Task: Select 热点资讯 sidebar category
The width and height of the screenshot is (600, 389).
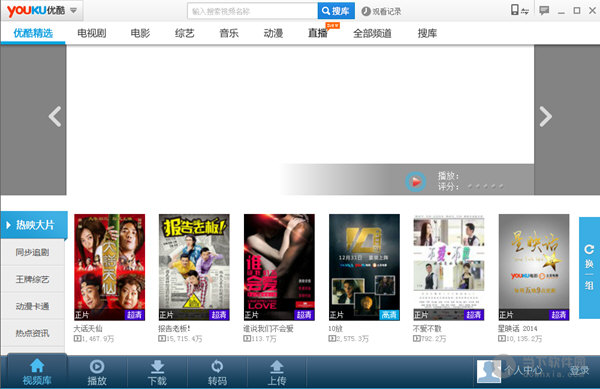Action: [33, 333]
